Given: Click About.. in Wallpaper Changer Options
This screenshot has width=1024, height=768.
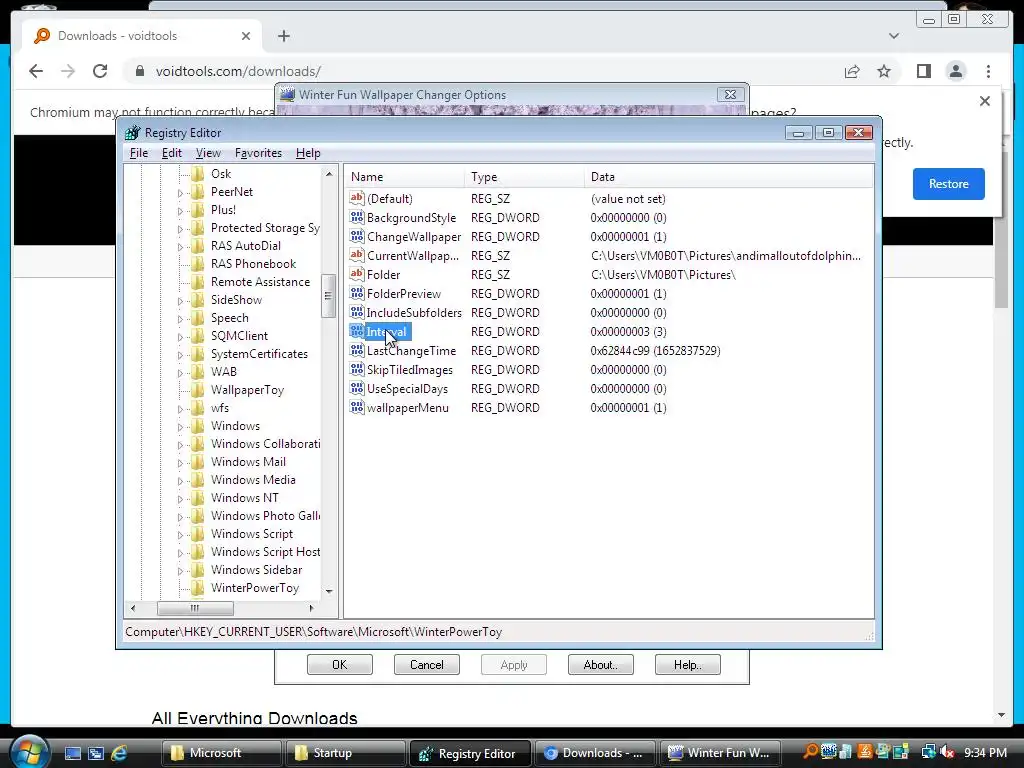Looking at the screenshot, I should [x=600, y=665].
